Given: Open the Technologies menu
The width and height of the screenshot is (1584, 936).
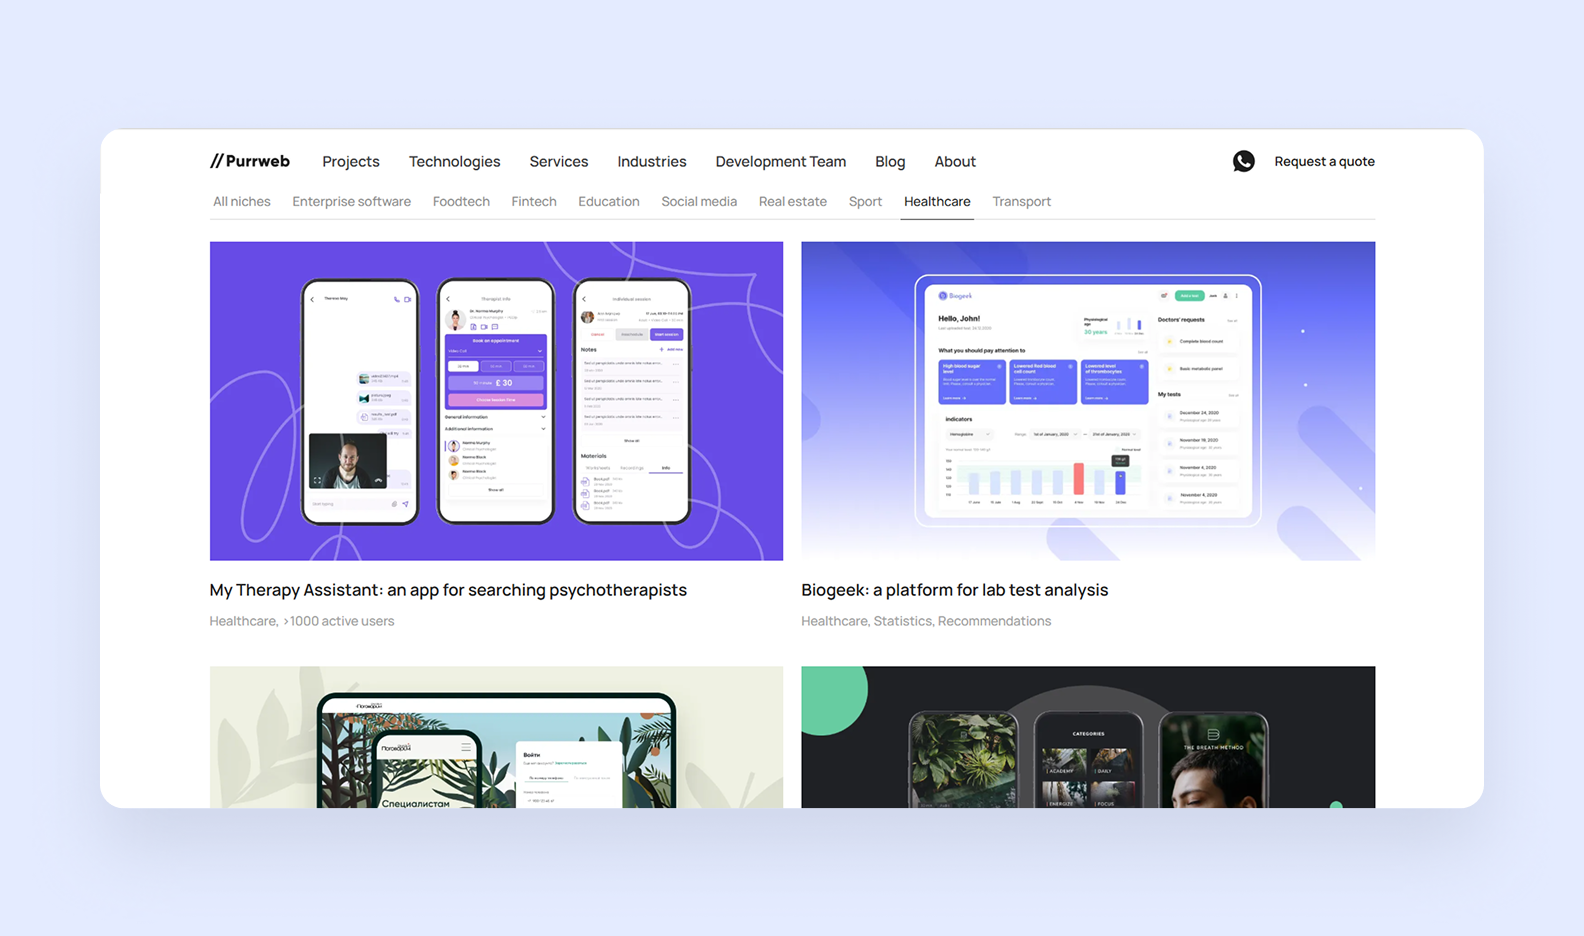Looking at the screenshot, I should 454,162.
